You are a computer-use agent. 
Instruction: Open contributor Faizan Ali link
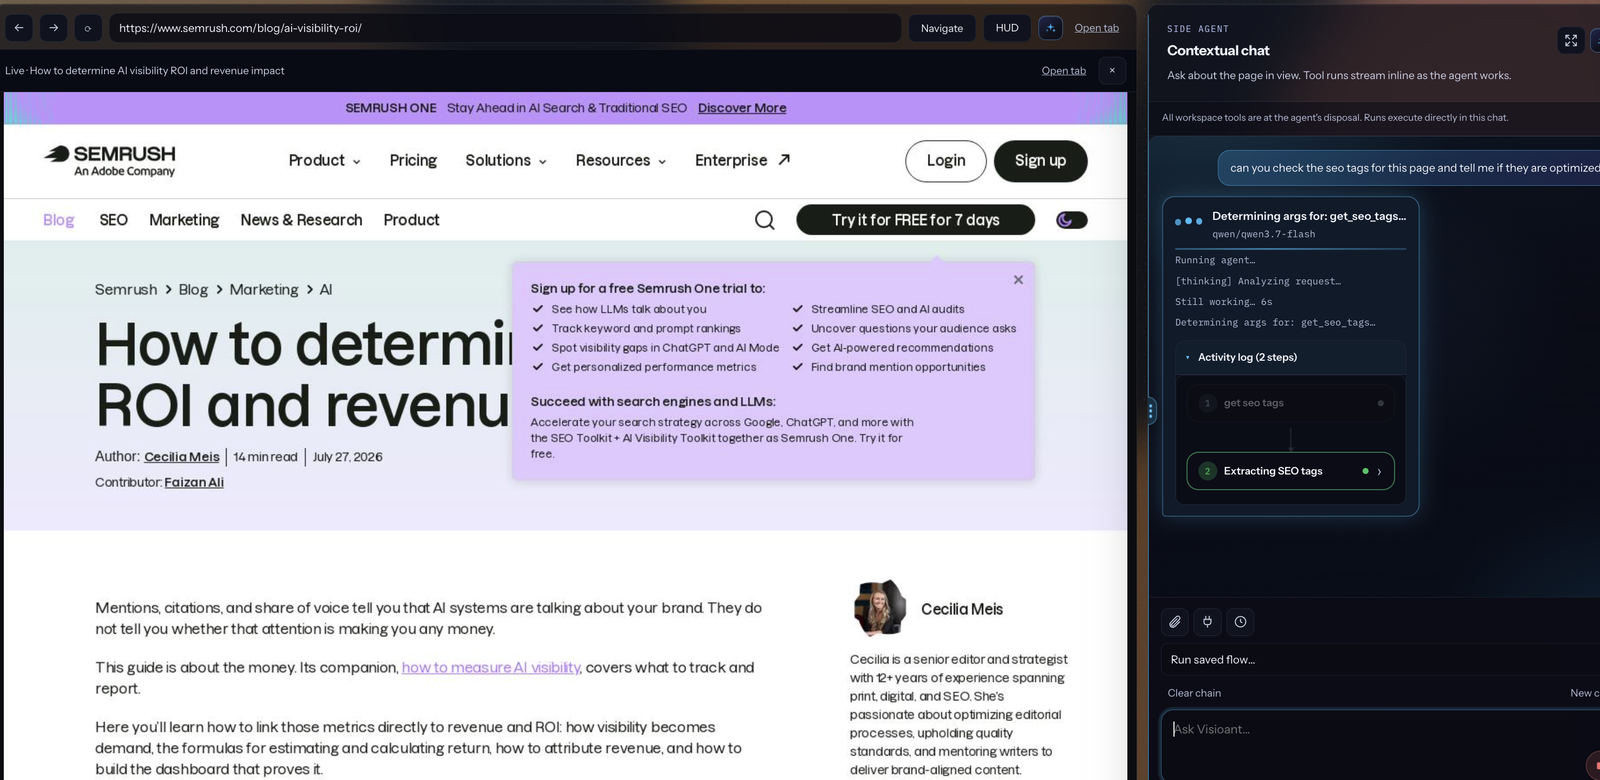tap(194, 482)
